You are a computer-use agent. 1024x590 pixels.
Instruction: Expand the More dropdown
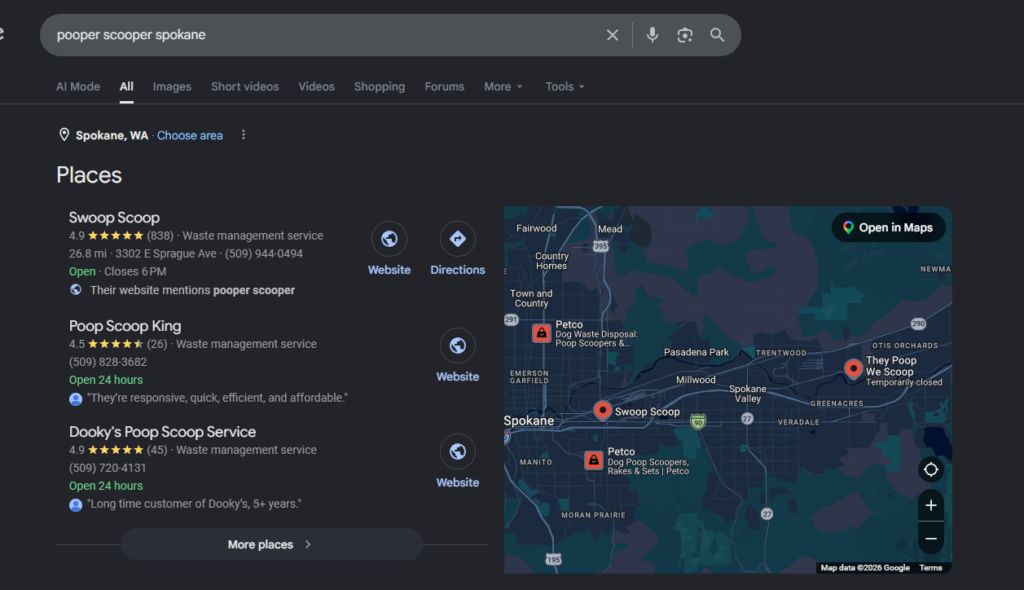pos(503,86)
